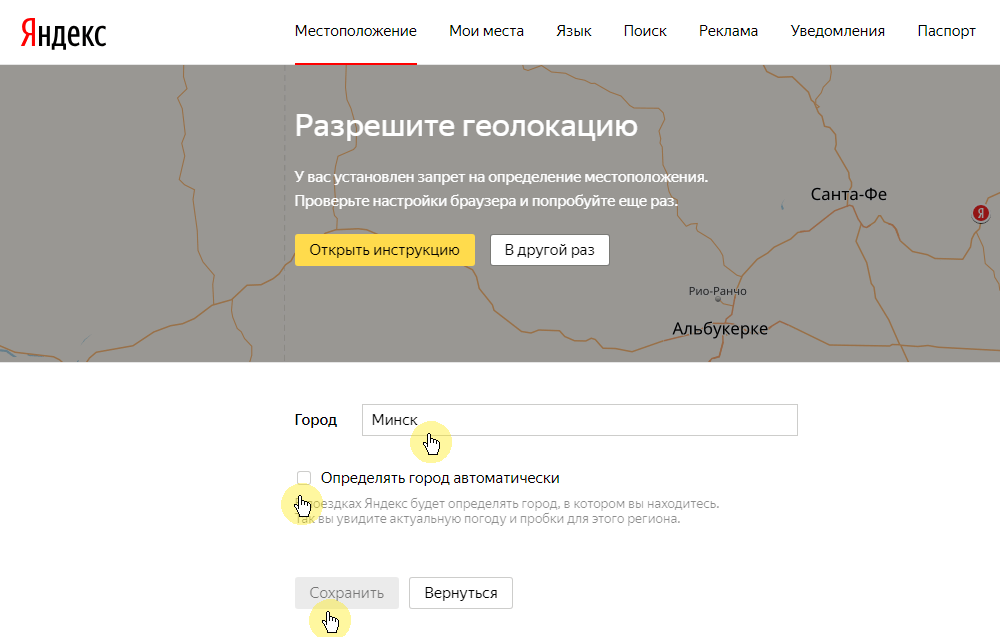Click the Разрешите геолокацию heading
This screenshot has width=1000, height=637.
(465, 126)
